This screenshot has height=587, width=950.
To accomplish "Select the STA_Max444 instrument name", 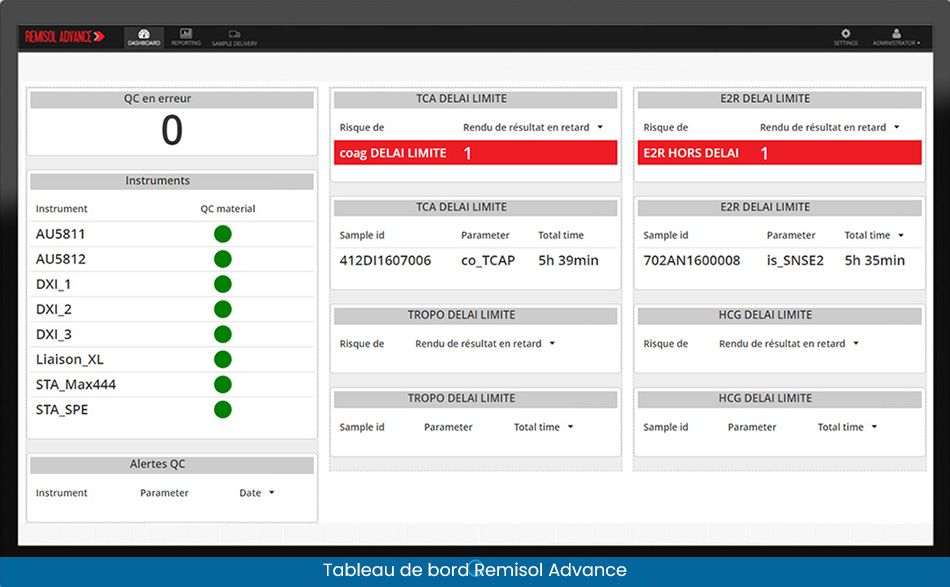I will click(x=76, y=385).
